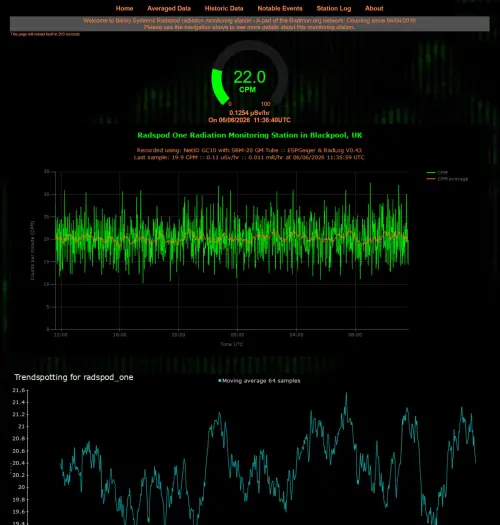
Task: Click the welcome banner message
Action: pyautogui.click(x=249, y=24)
